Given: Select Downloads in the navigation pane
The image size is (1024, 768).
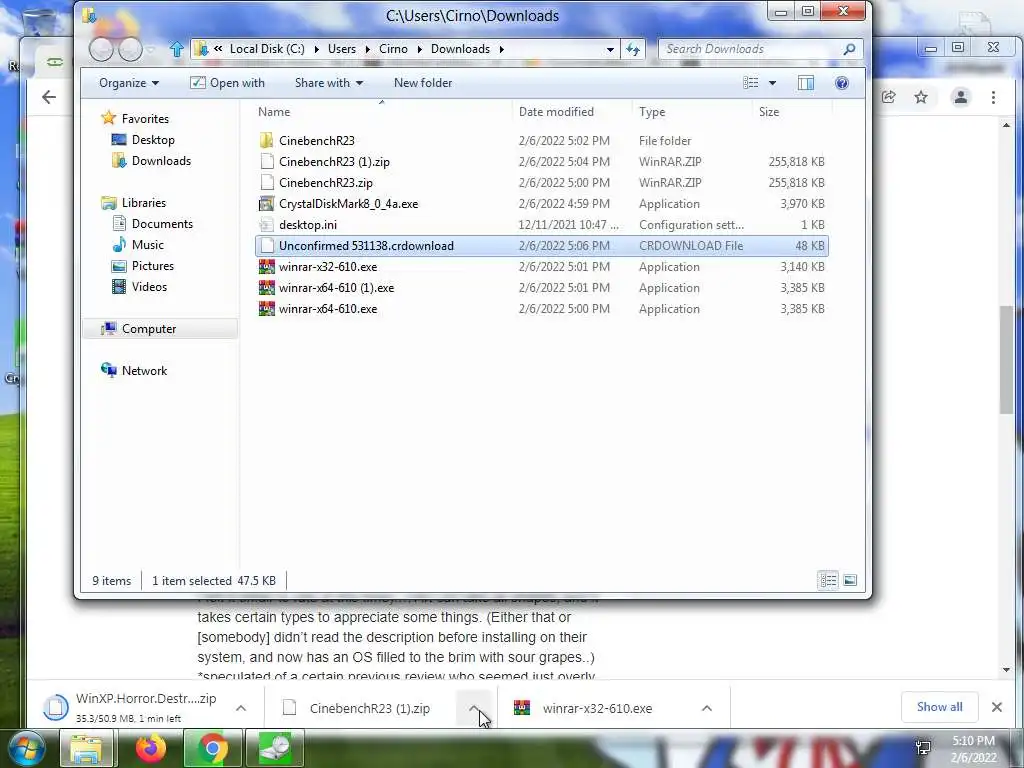Looking at the screenshot, I should point(161,161).
